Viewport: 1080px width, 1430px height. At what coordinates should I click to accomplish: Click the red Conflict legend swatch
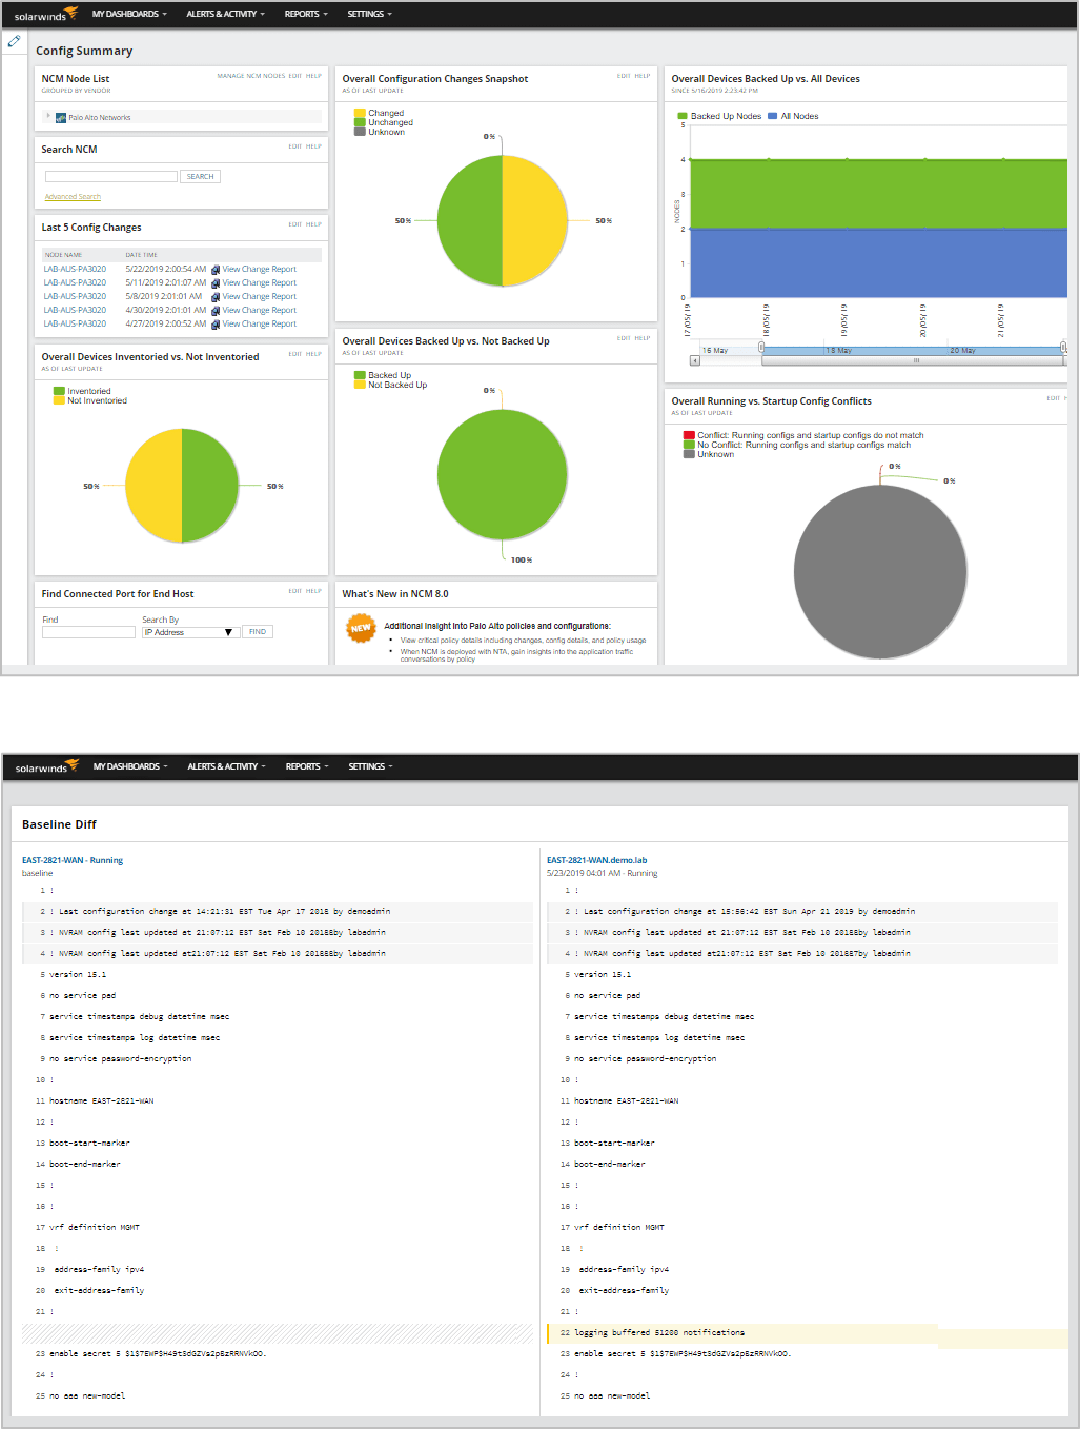689,436
